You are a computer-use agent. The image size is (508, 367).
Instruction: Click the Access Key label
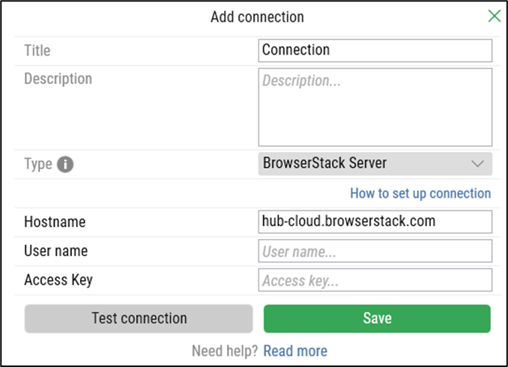coord(59,280)
